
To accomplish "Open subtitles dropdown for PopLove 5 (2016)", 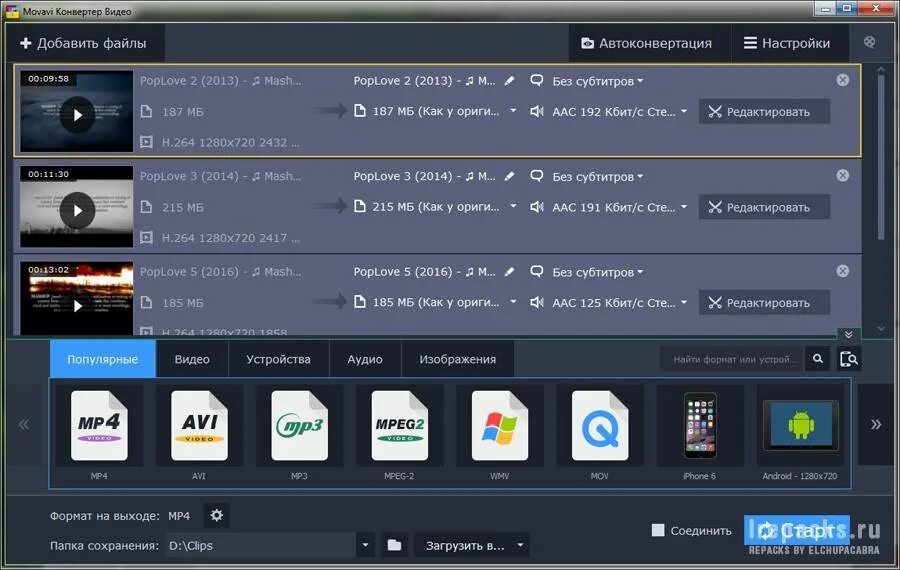I will click(597, 272).
